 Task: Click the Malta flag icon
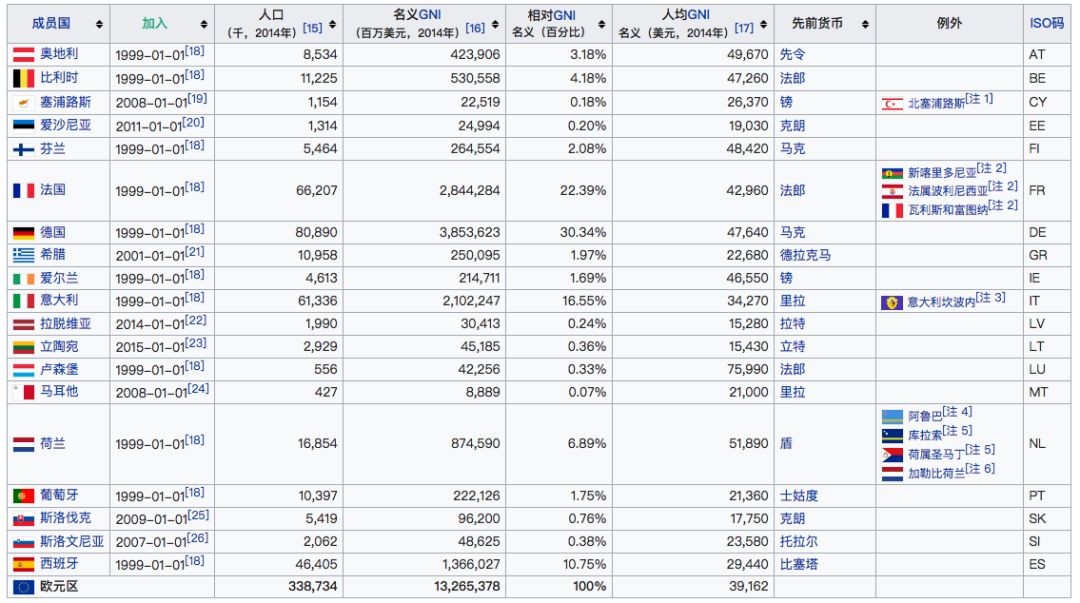pos(23,392)
